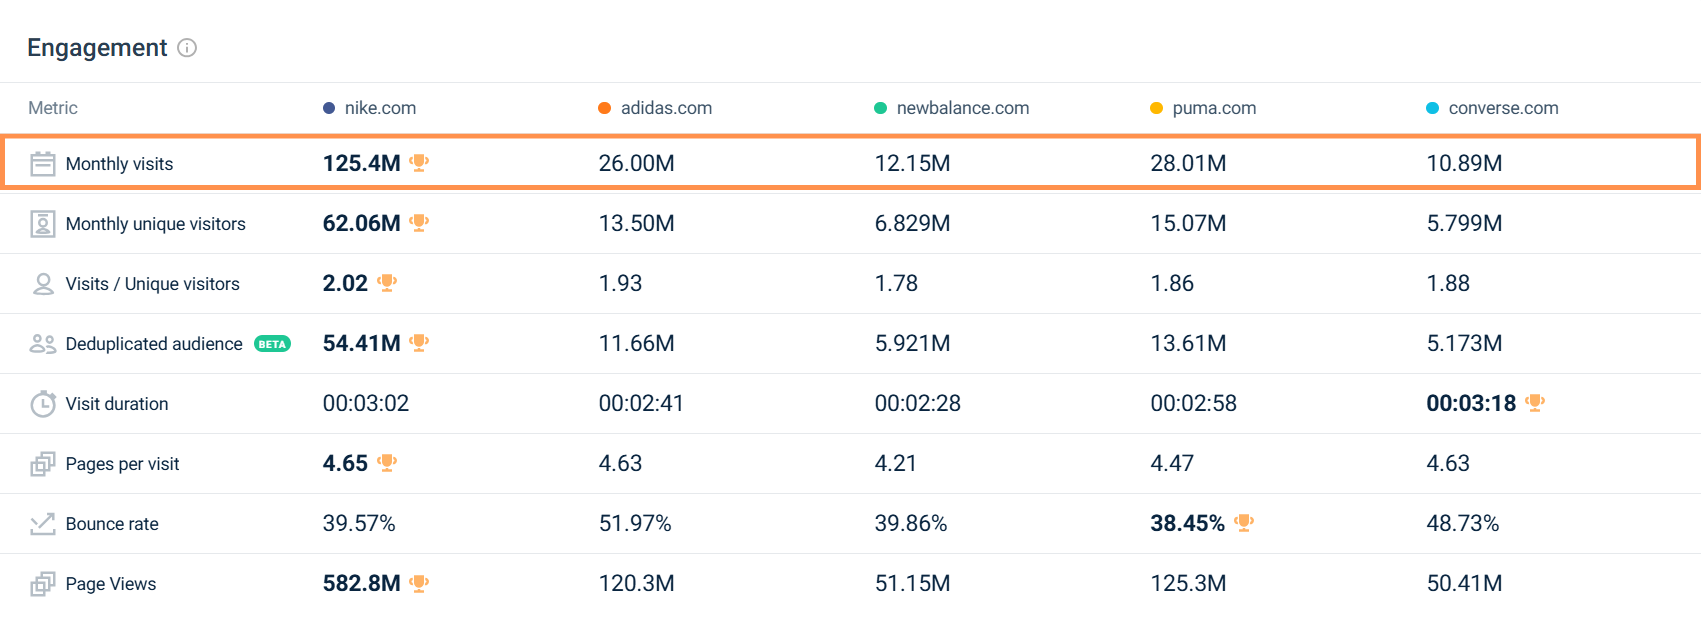Select the Monthly unique visitors label
The height and width of the screenshot is (641, 1701).
coord(155,224)
